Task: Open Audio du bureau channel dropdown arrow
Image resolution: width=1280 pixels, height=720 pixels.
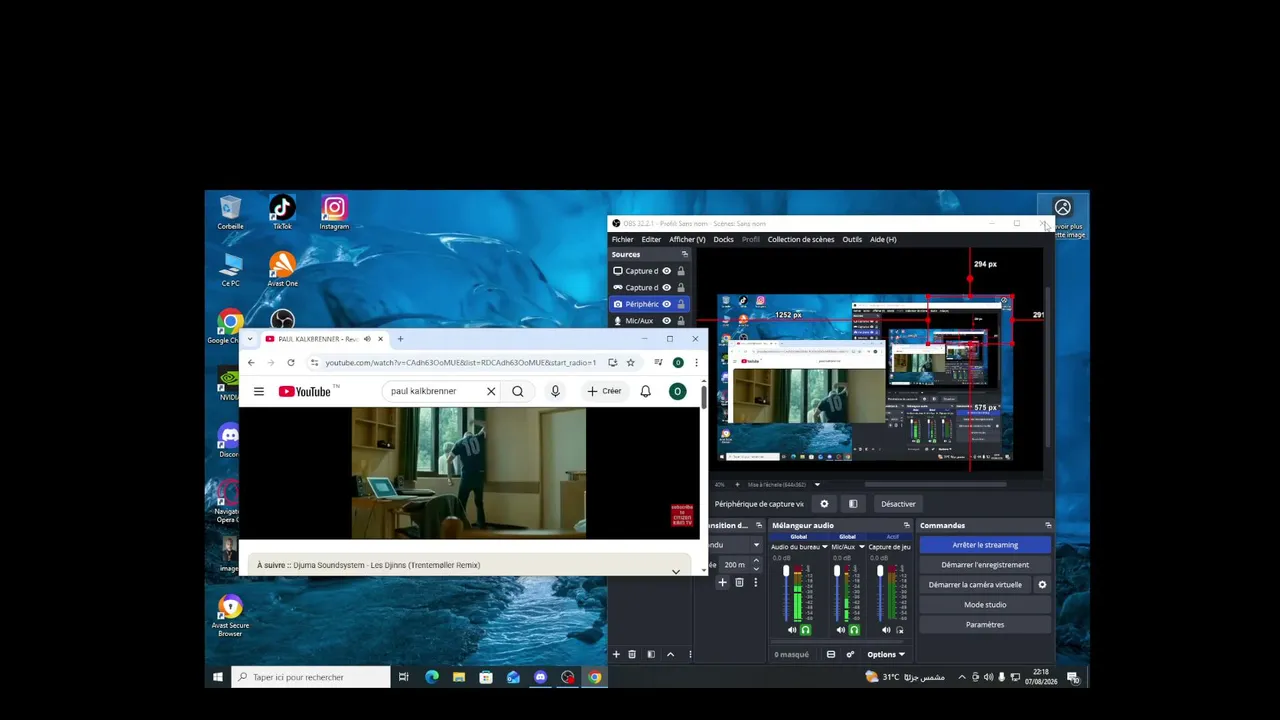Action: pos(825,547)
